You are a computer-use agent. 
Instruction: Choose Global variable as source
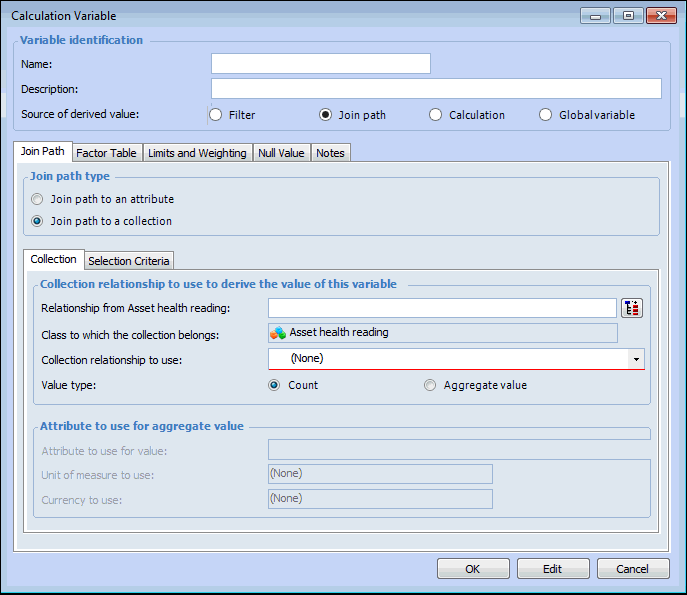point(545,115)
